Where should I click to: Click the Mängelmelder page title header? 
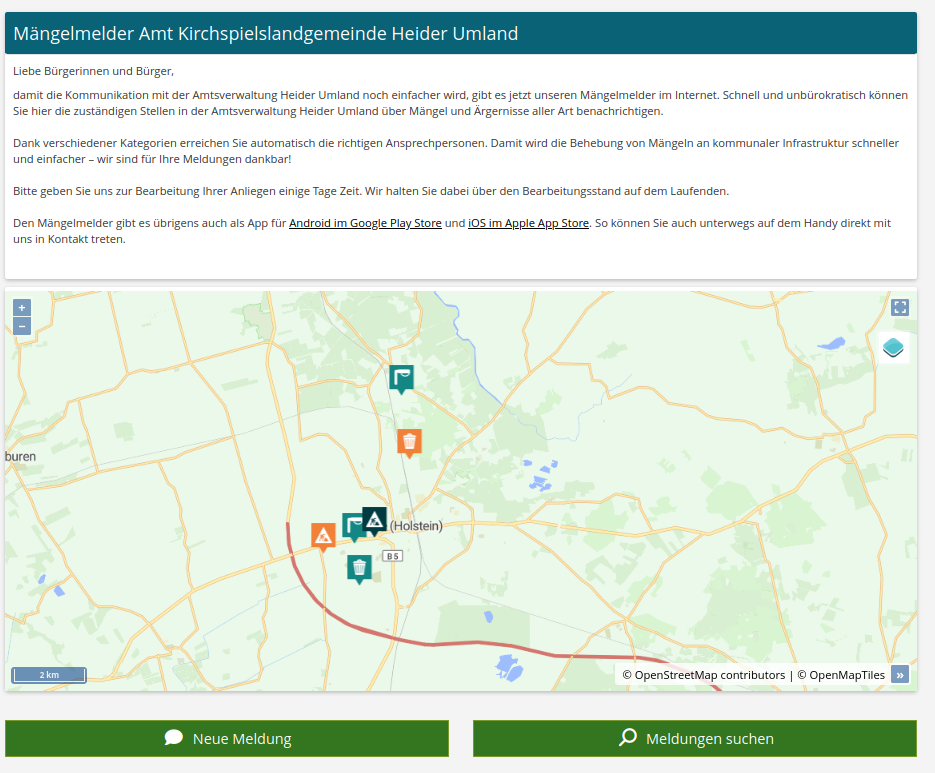[265, 33]
